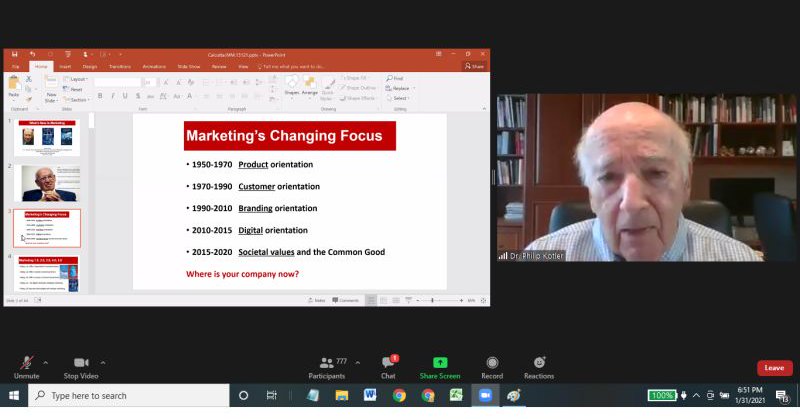Open the Section dropdown

coord(76,100)
